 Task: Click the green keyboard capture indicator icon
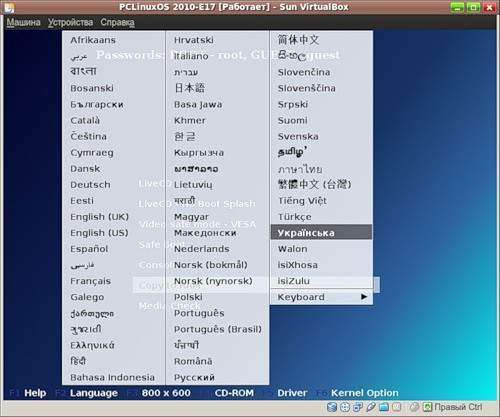tap(427, 407)
